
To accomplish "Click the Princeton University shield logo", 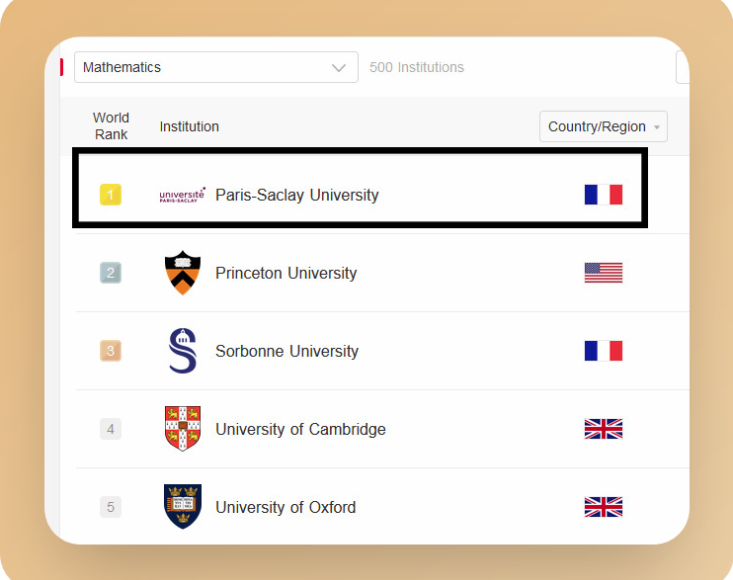I will (183, 272).
